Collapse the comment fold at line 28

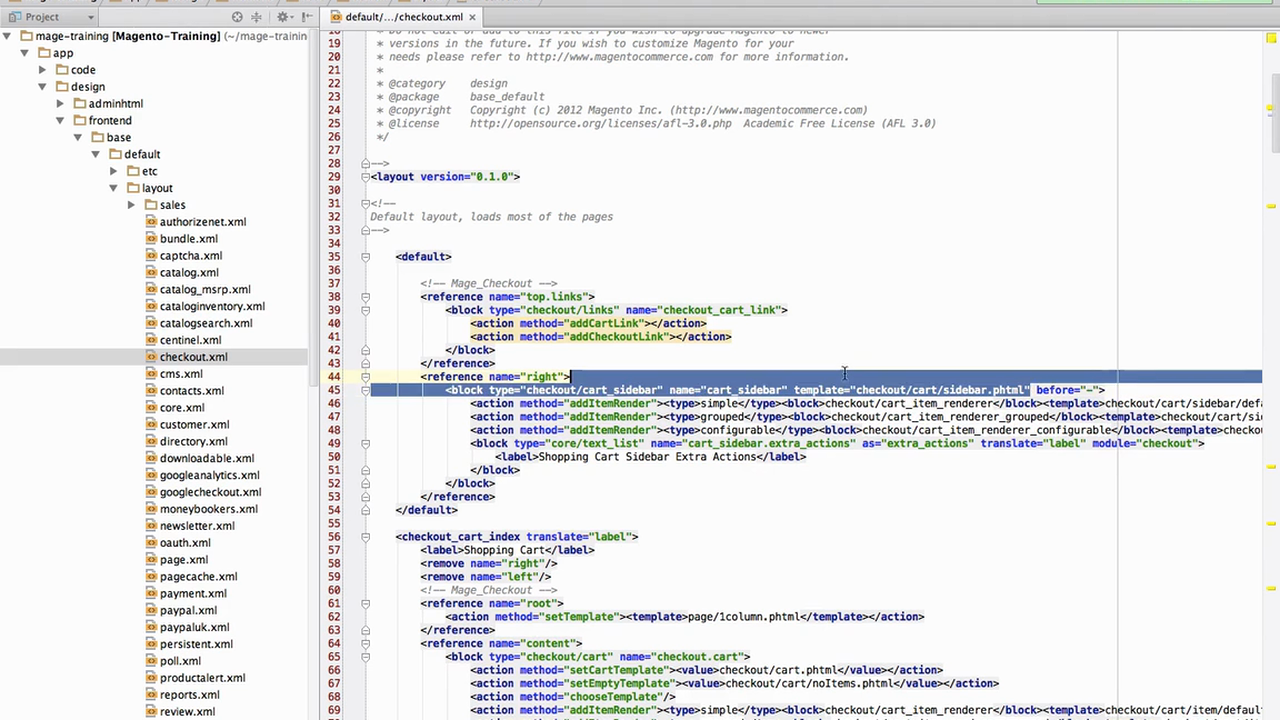[365, 163]
